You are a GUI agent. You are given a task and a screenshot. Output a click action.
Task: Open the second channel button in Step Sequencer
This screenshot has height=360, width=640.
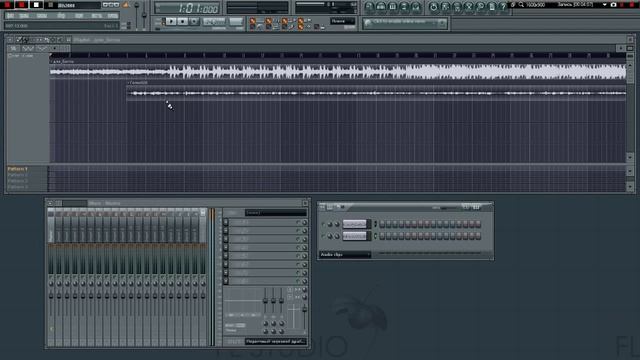coord(354,236)
